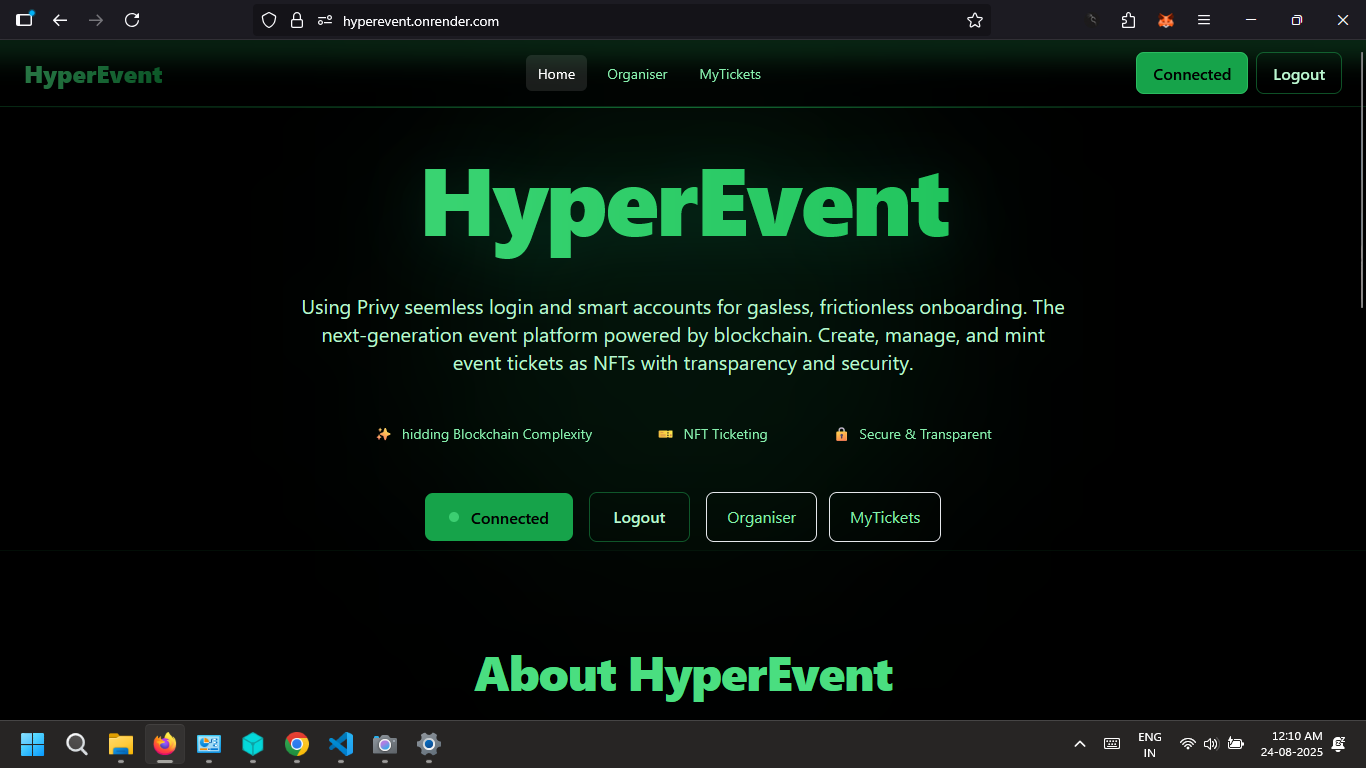Image resolution: width=1366 pixels, height=768 pixels.
Task: Reload the HyperEvent page
Action: pos(132,20)
